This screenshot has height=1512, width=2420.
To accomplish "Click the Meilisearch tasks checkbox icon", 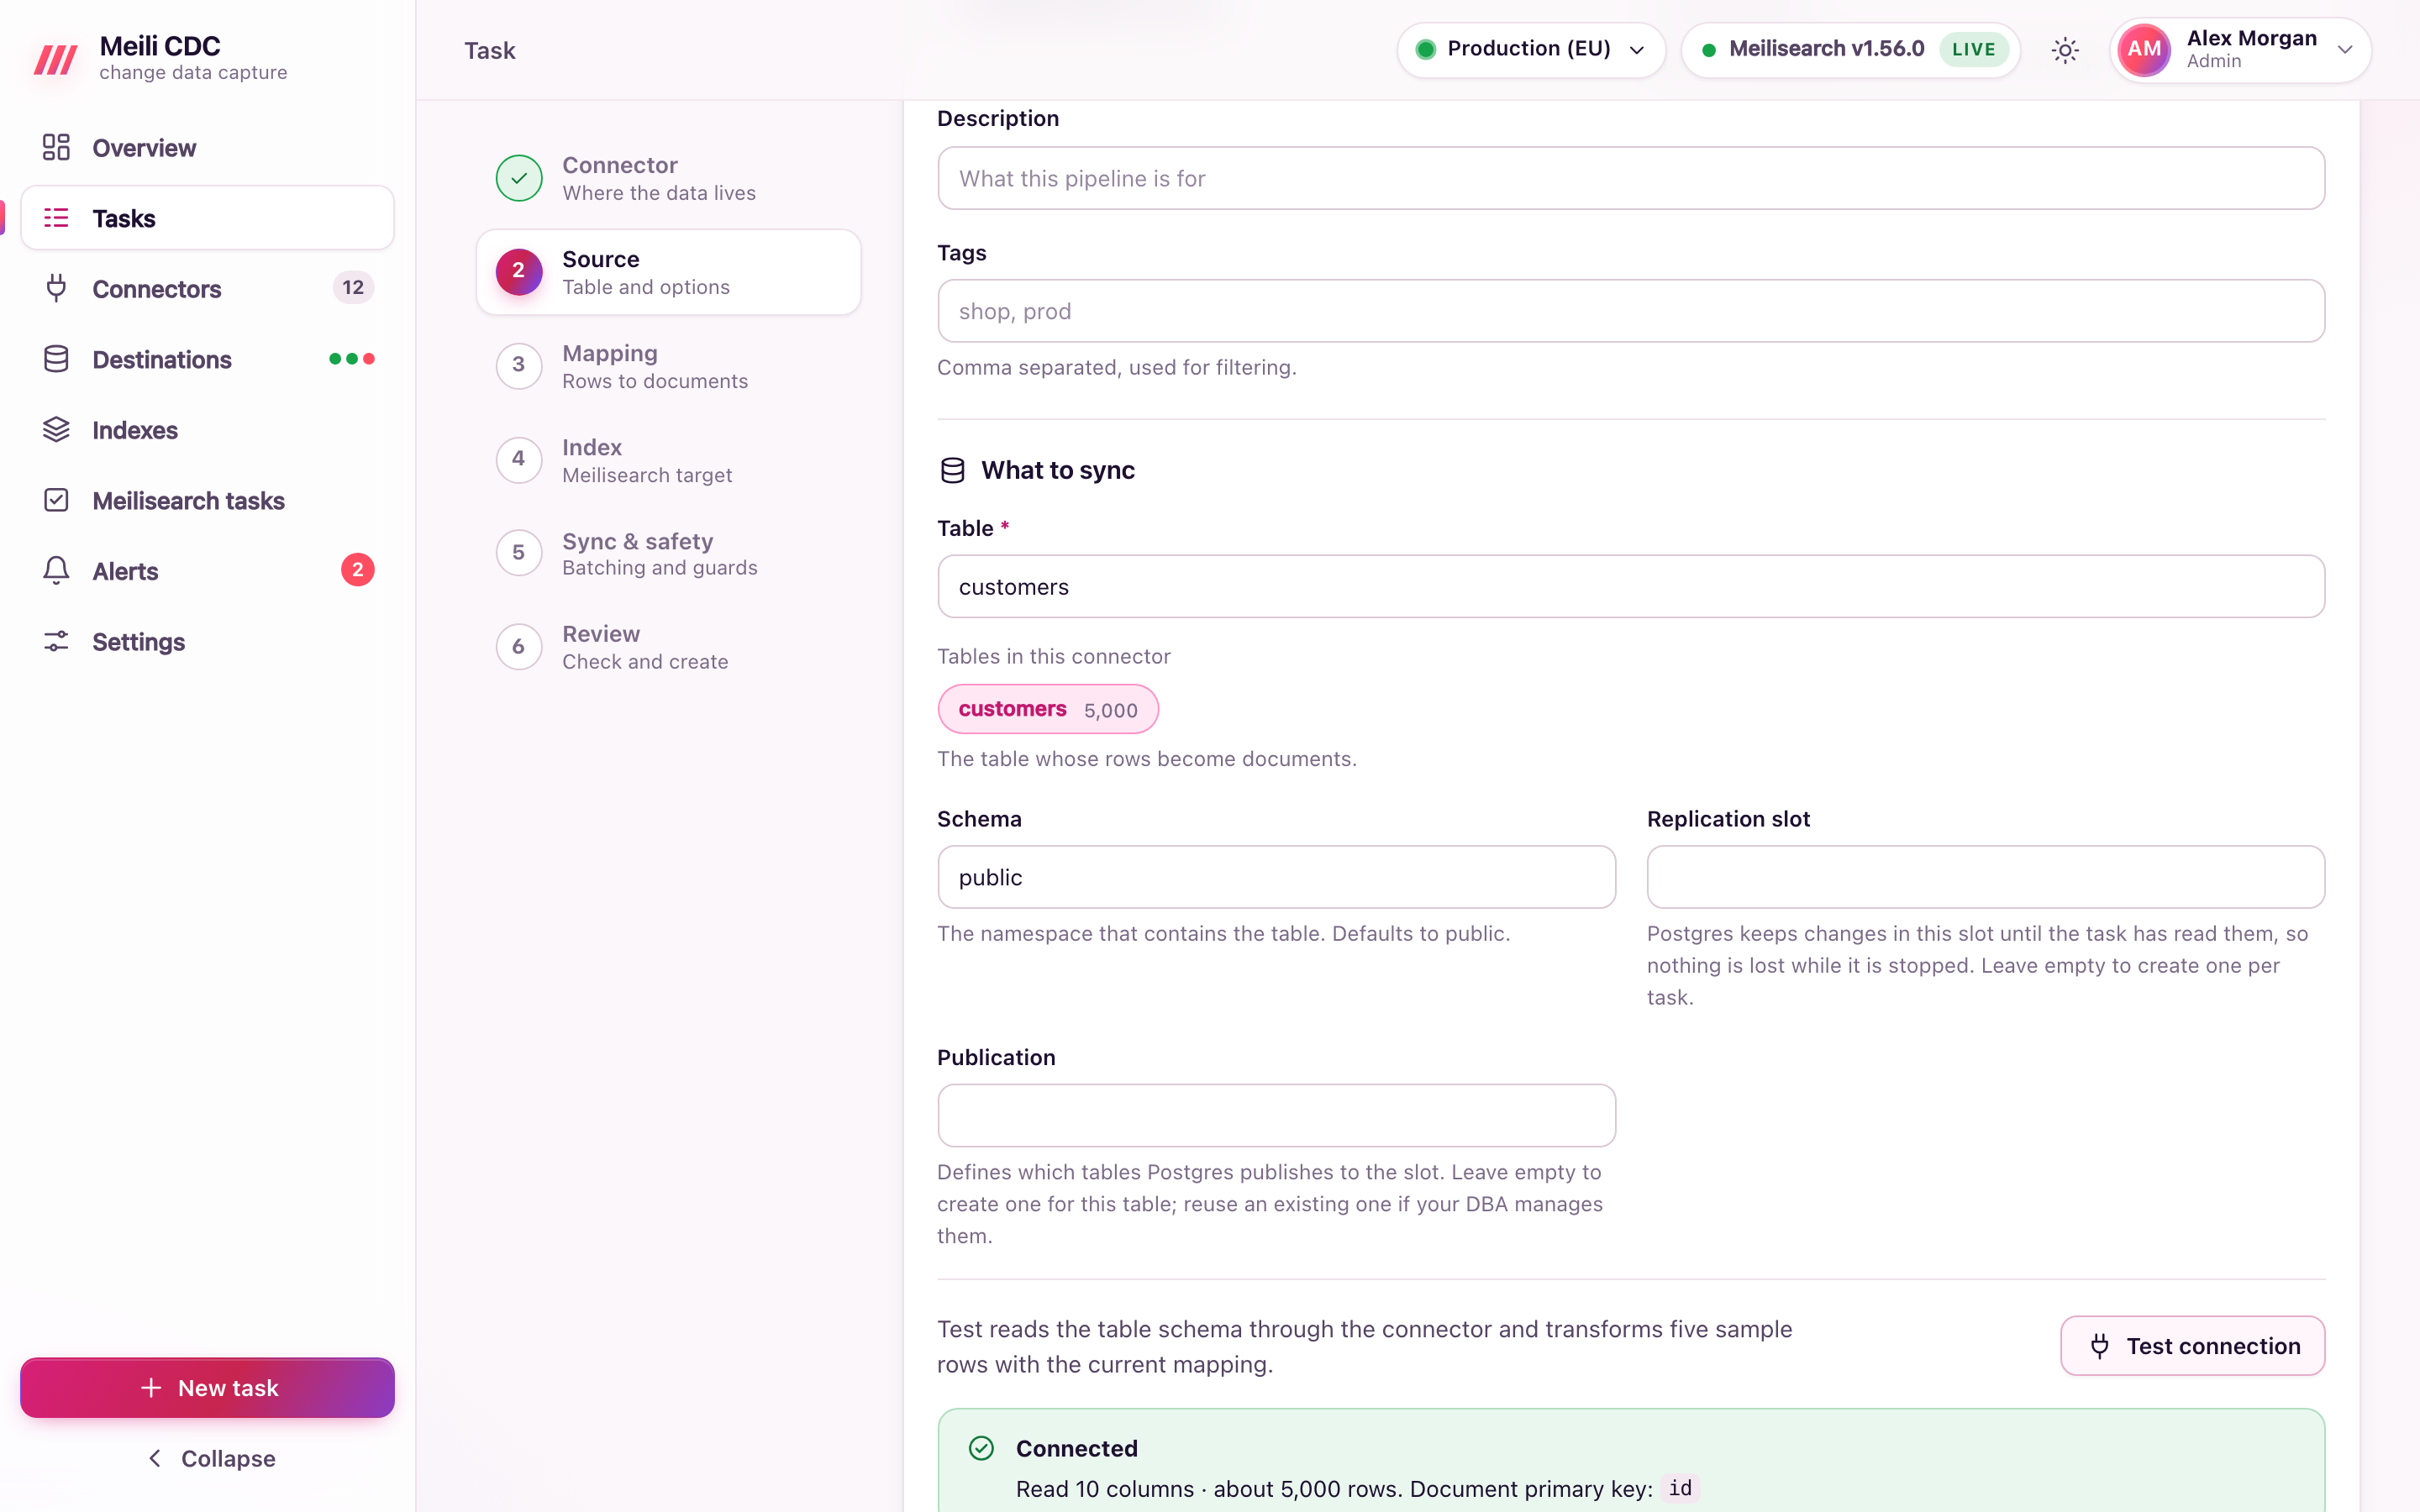I will (x=56, y=500).
